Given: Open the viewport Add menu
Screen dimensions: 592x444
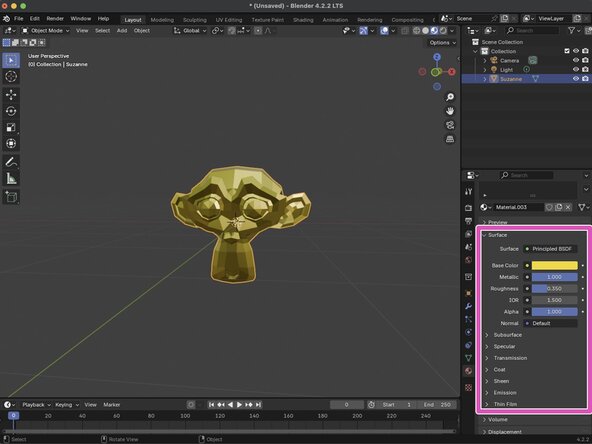Looking at the screenshot, I should pos(122,31).
